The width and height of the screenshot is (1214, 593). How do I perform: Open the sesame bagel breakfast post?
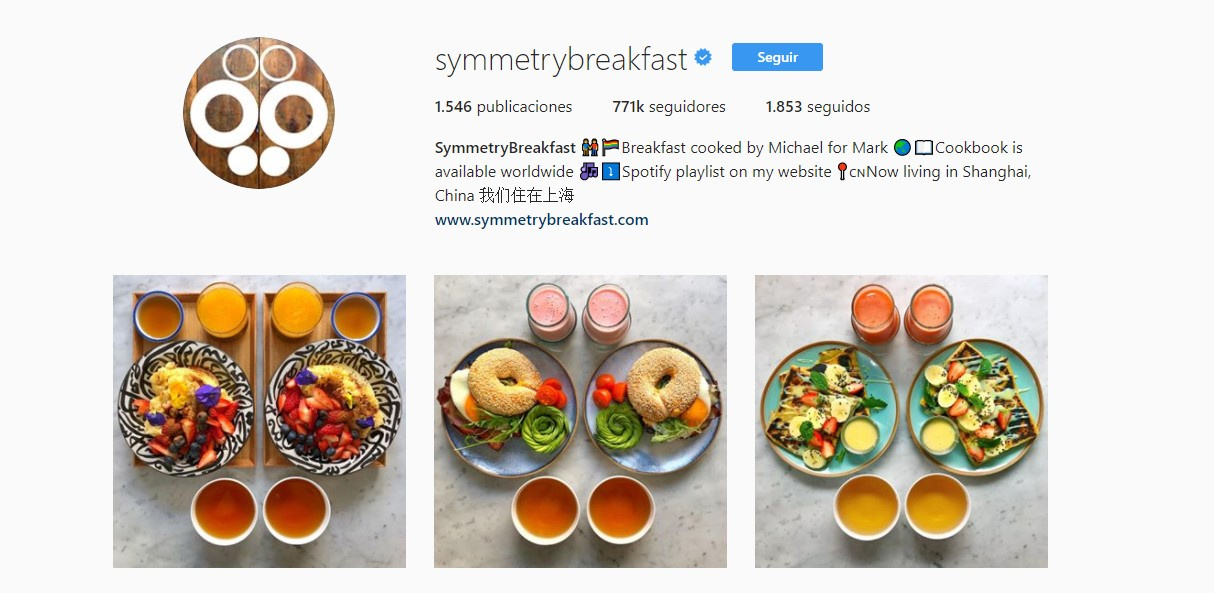[x=580, y=421]
